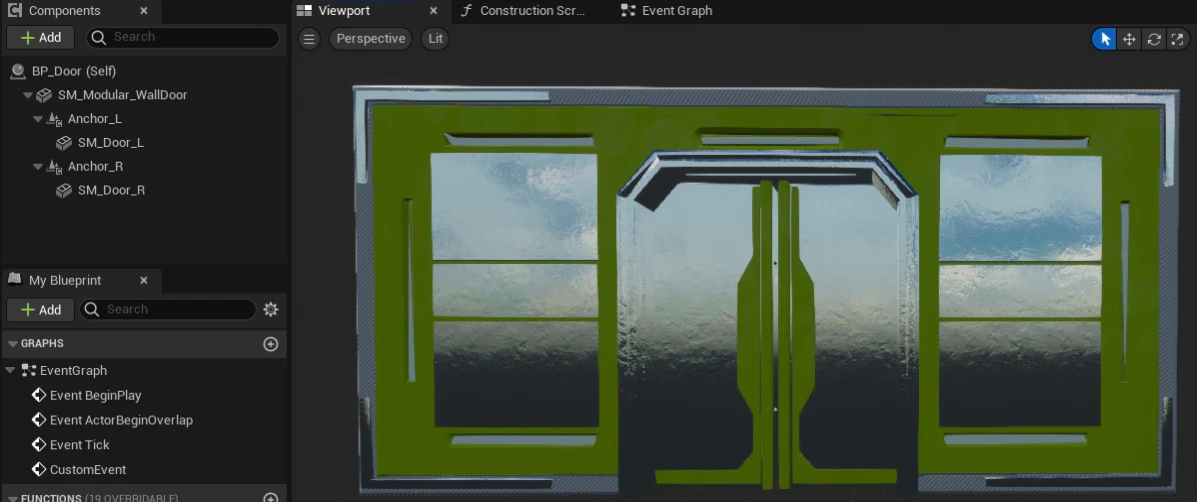Add a new function with plus icon
This screenshot has width=1197, height=502.
click(x=270, y=498)
